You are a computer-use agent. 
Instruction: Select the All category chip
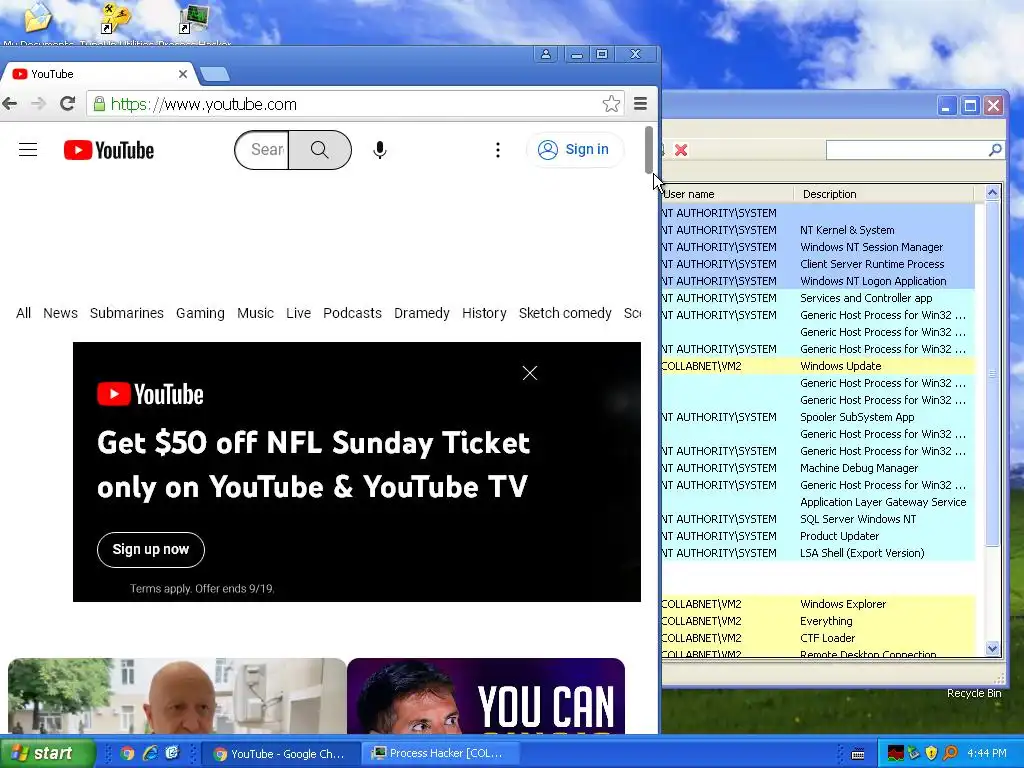24,313
